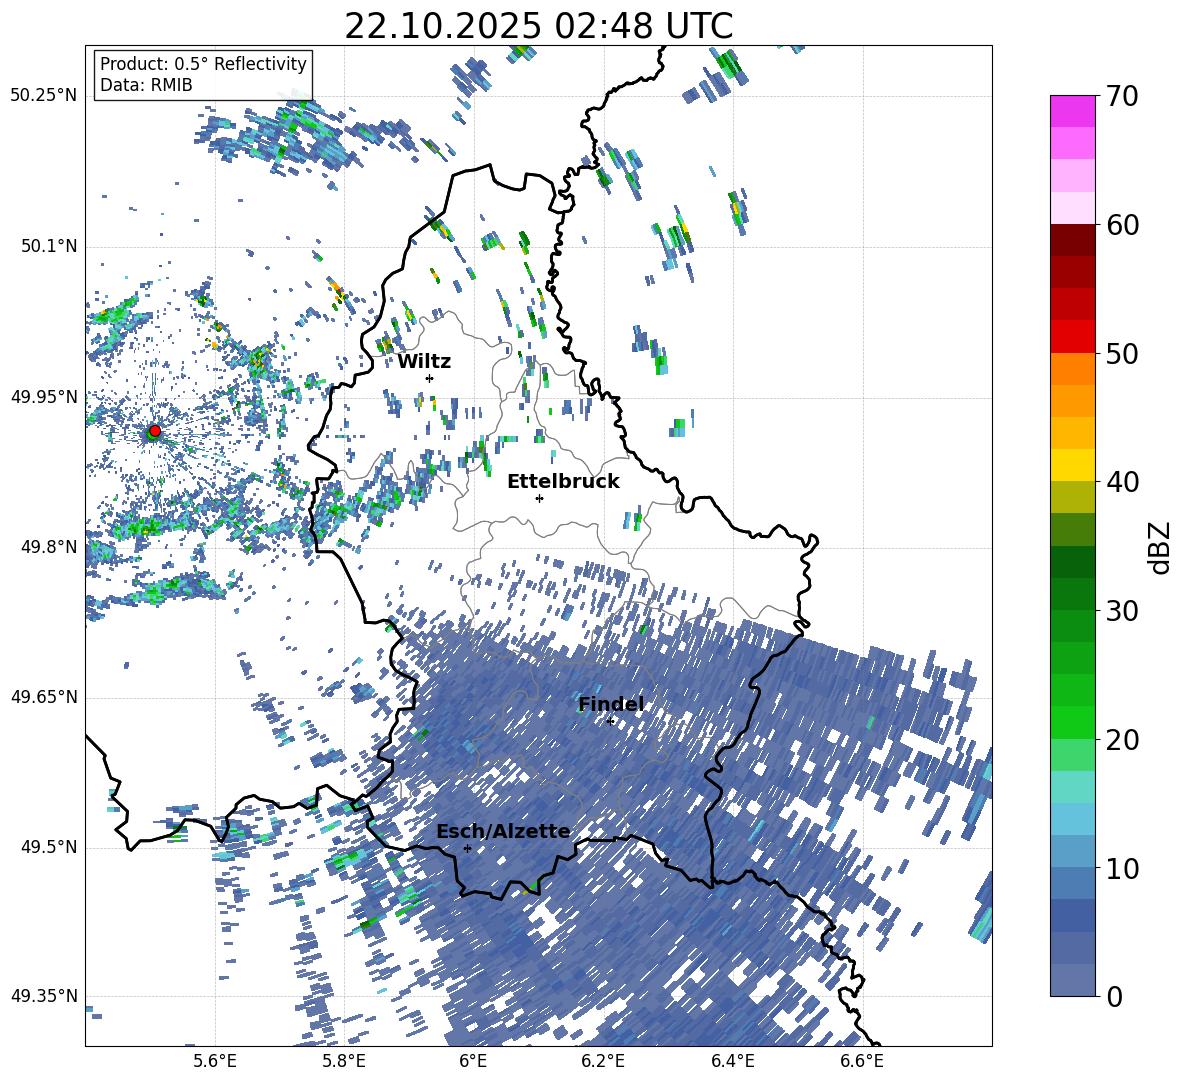
Task: Click the Ettelbruck city label
Action: (563, 482)
